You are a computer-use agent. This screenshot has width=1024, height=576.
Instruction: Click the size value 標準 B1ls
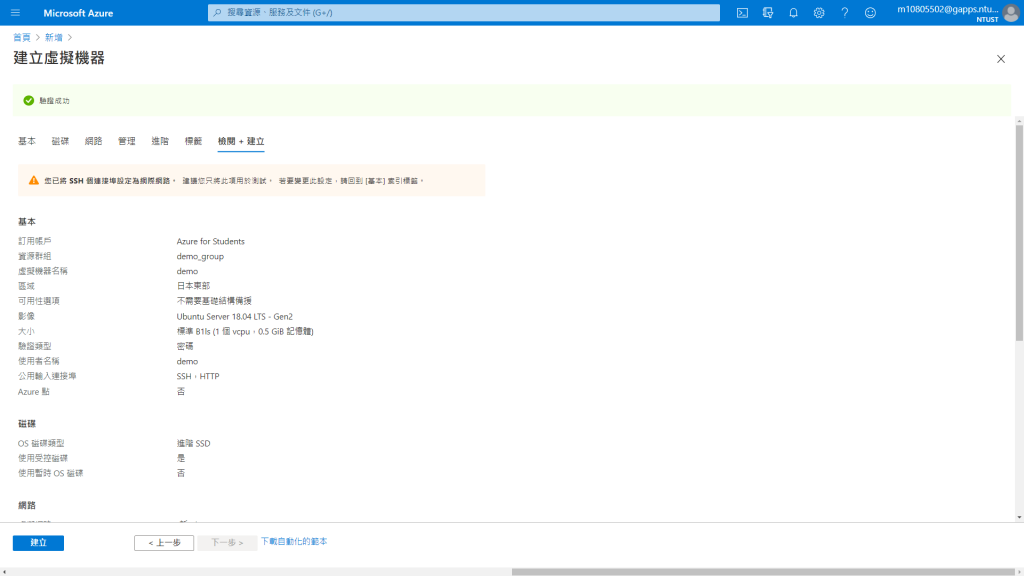[245, 331]
